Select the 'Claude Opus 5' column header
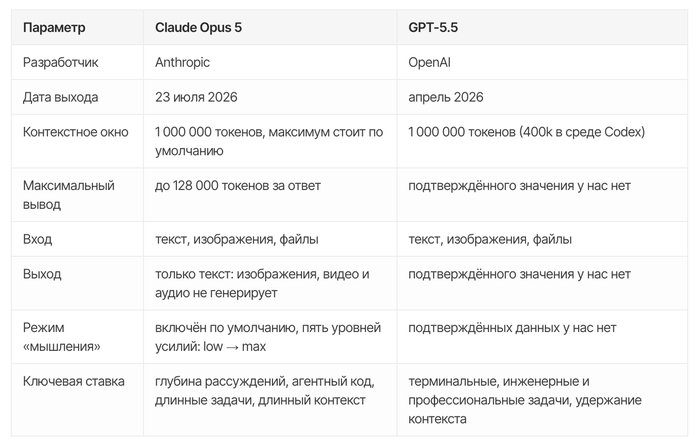The image size is (700, 444). [x=198, y=28]
